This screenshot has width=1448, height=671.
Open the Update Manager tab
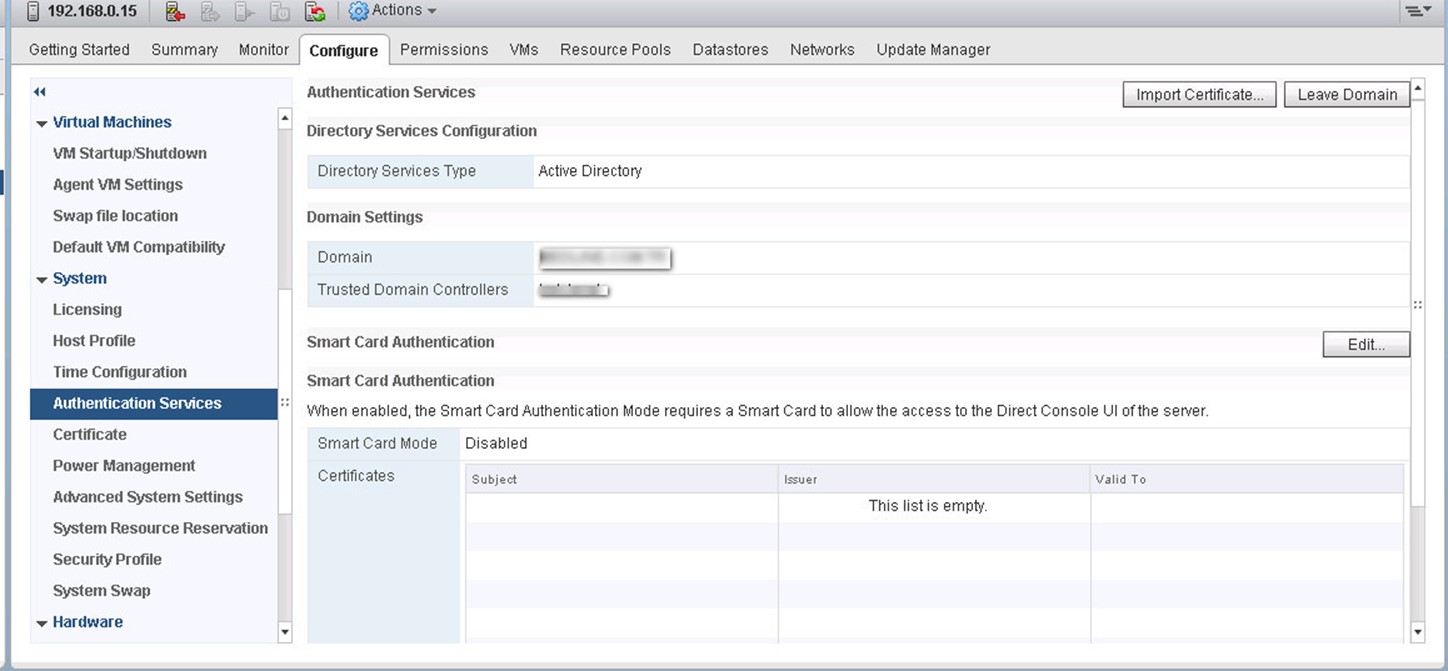933,49
